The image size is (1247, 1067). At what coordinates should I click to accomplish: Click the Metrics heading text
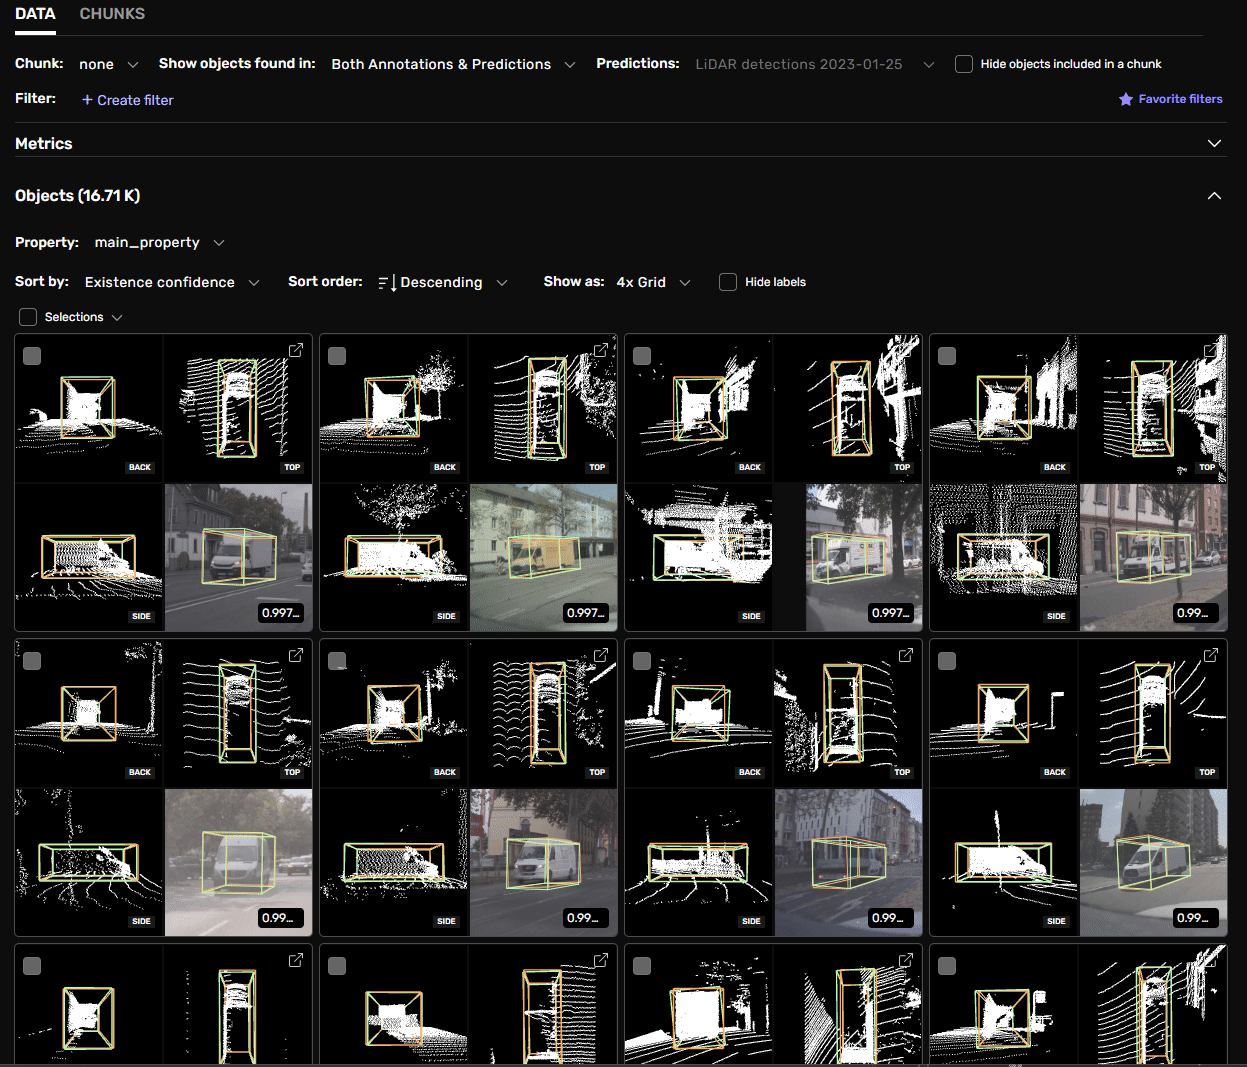click(44, 143)
